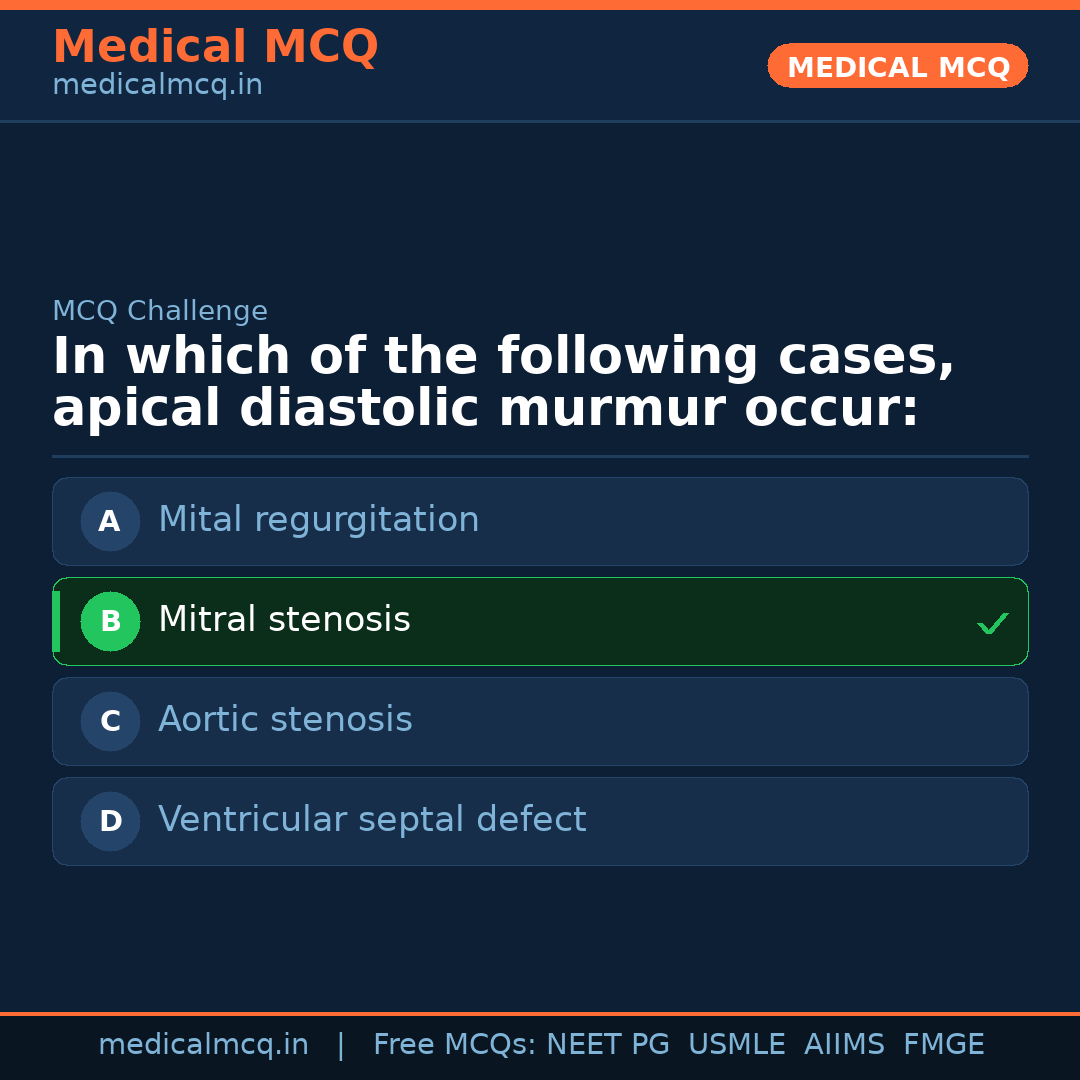Click the AIIMS label in the footer
This screenshot has width=1080, height=1080.
pos(845,1043)
